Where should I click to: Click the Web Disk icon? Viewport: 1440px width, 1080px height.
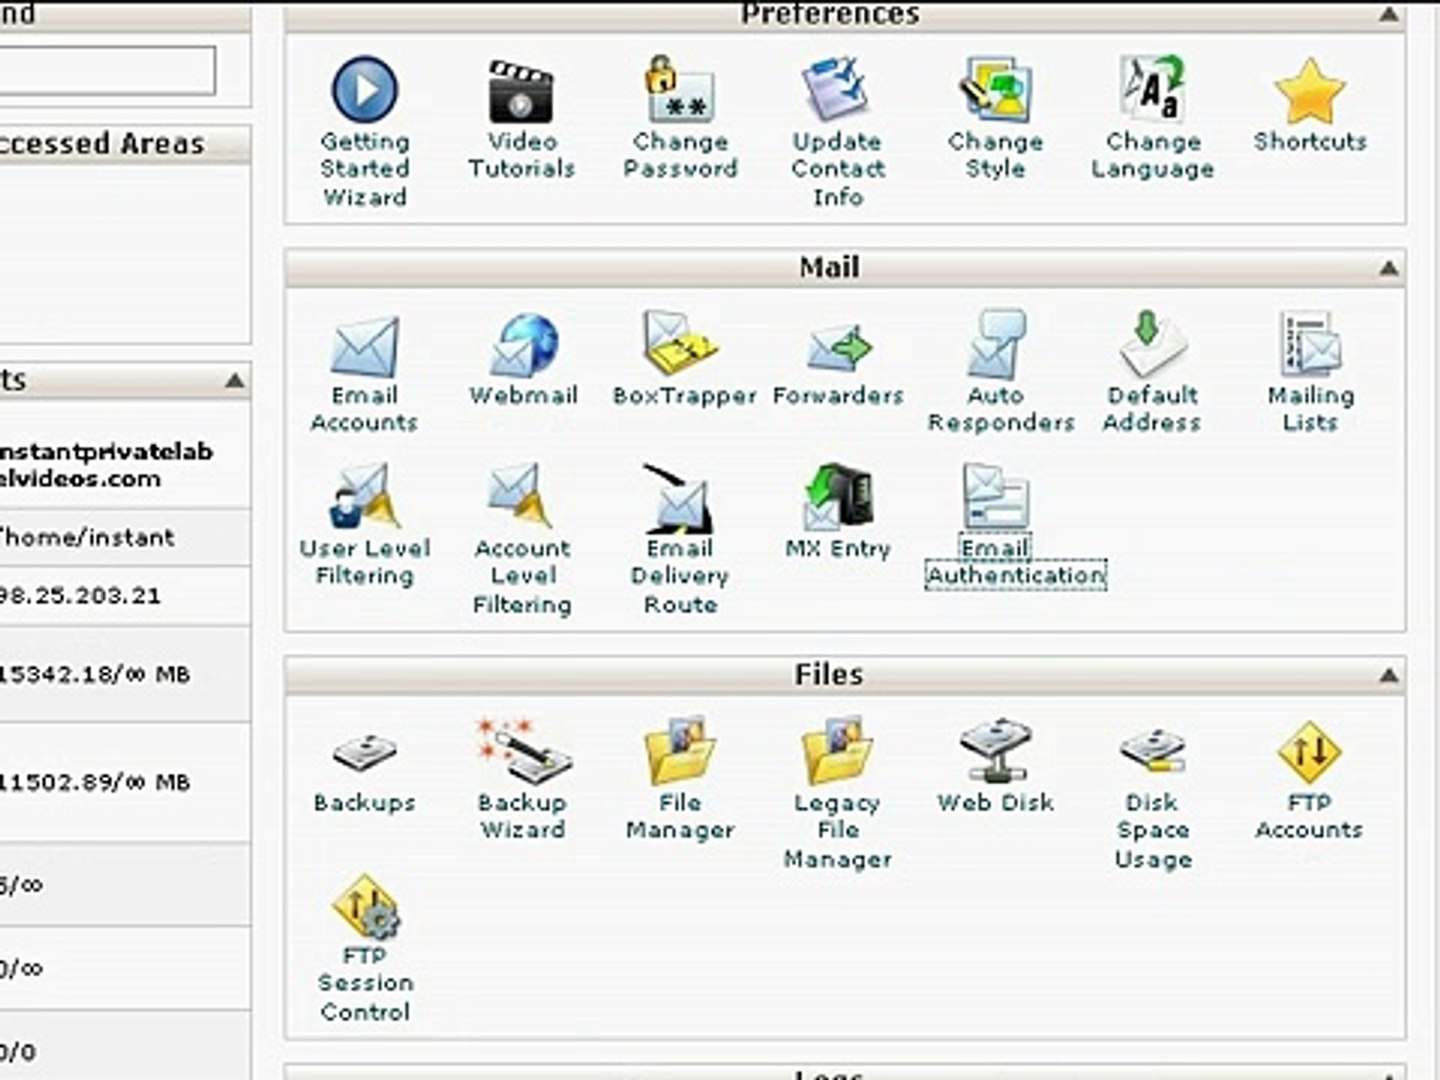coord(995,751)
